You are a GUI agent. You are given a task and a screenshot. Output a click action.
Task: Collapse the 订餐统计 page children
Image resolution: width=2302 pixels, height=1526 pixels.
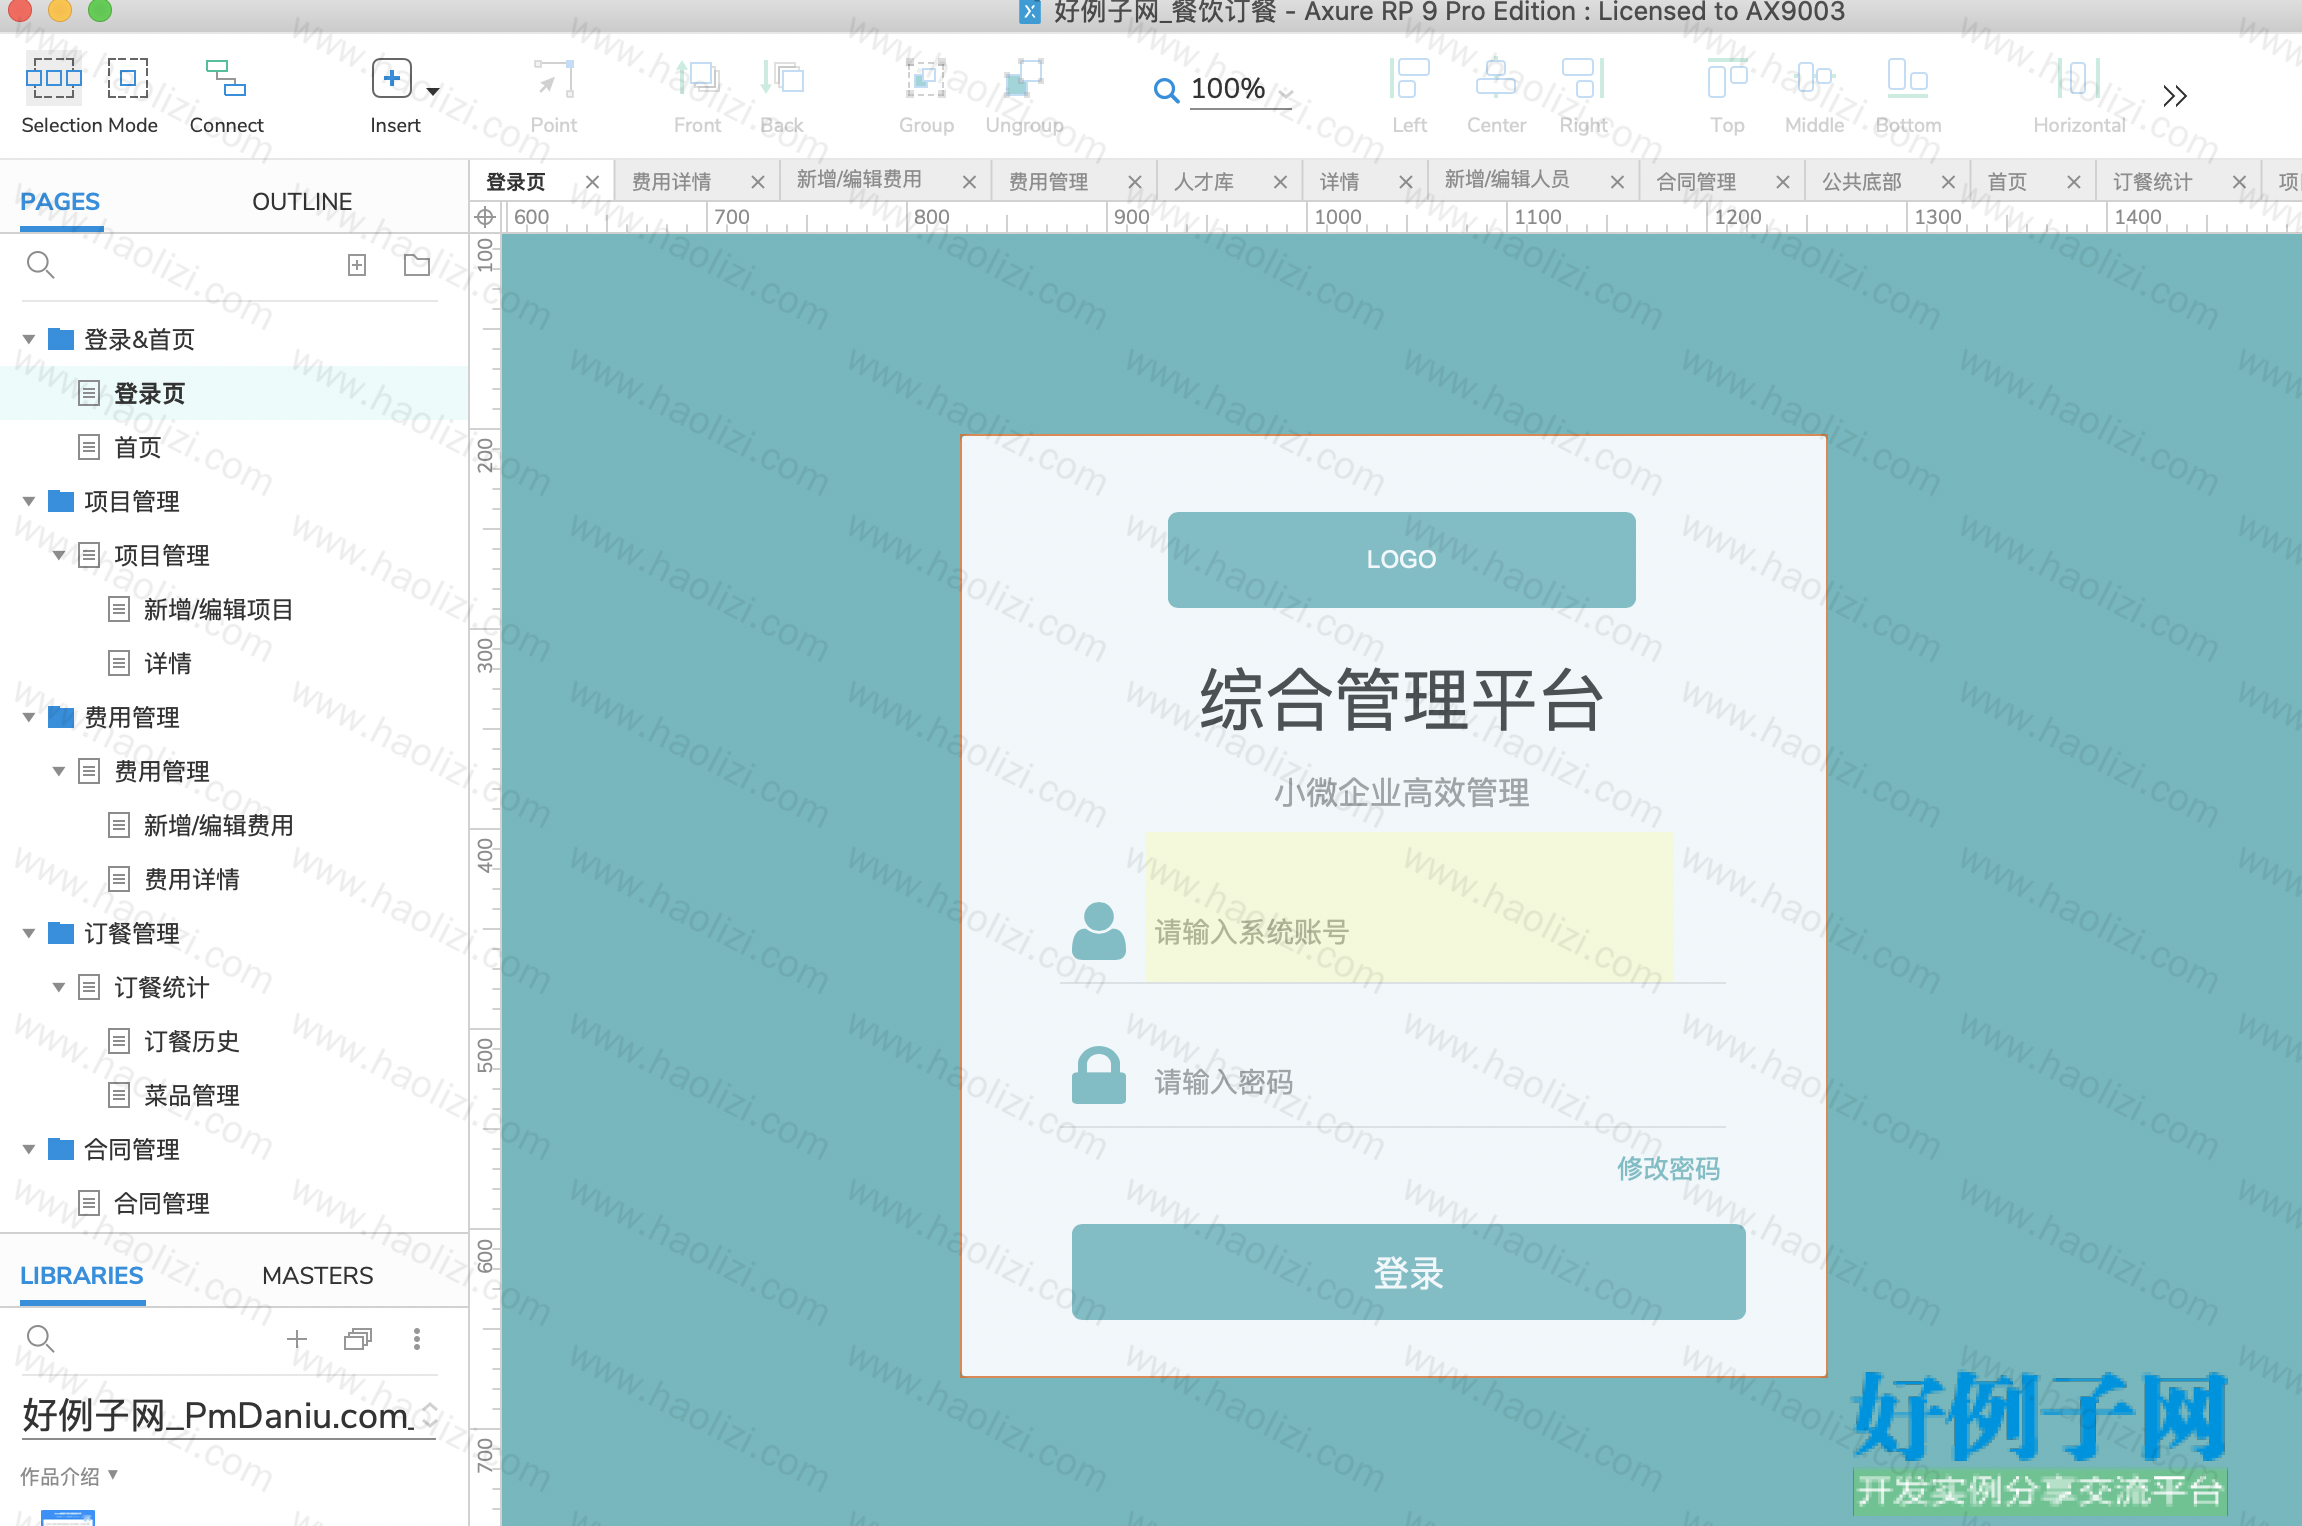coord(59,987)
